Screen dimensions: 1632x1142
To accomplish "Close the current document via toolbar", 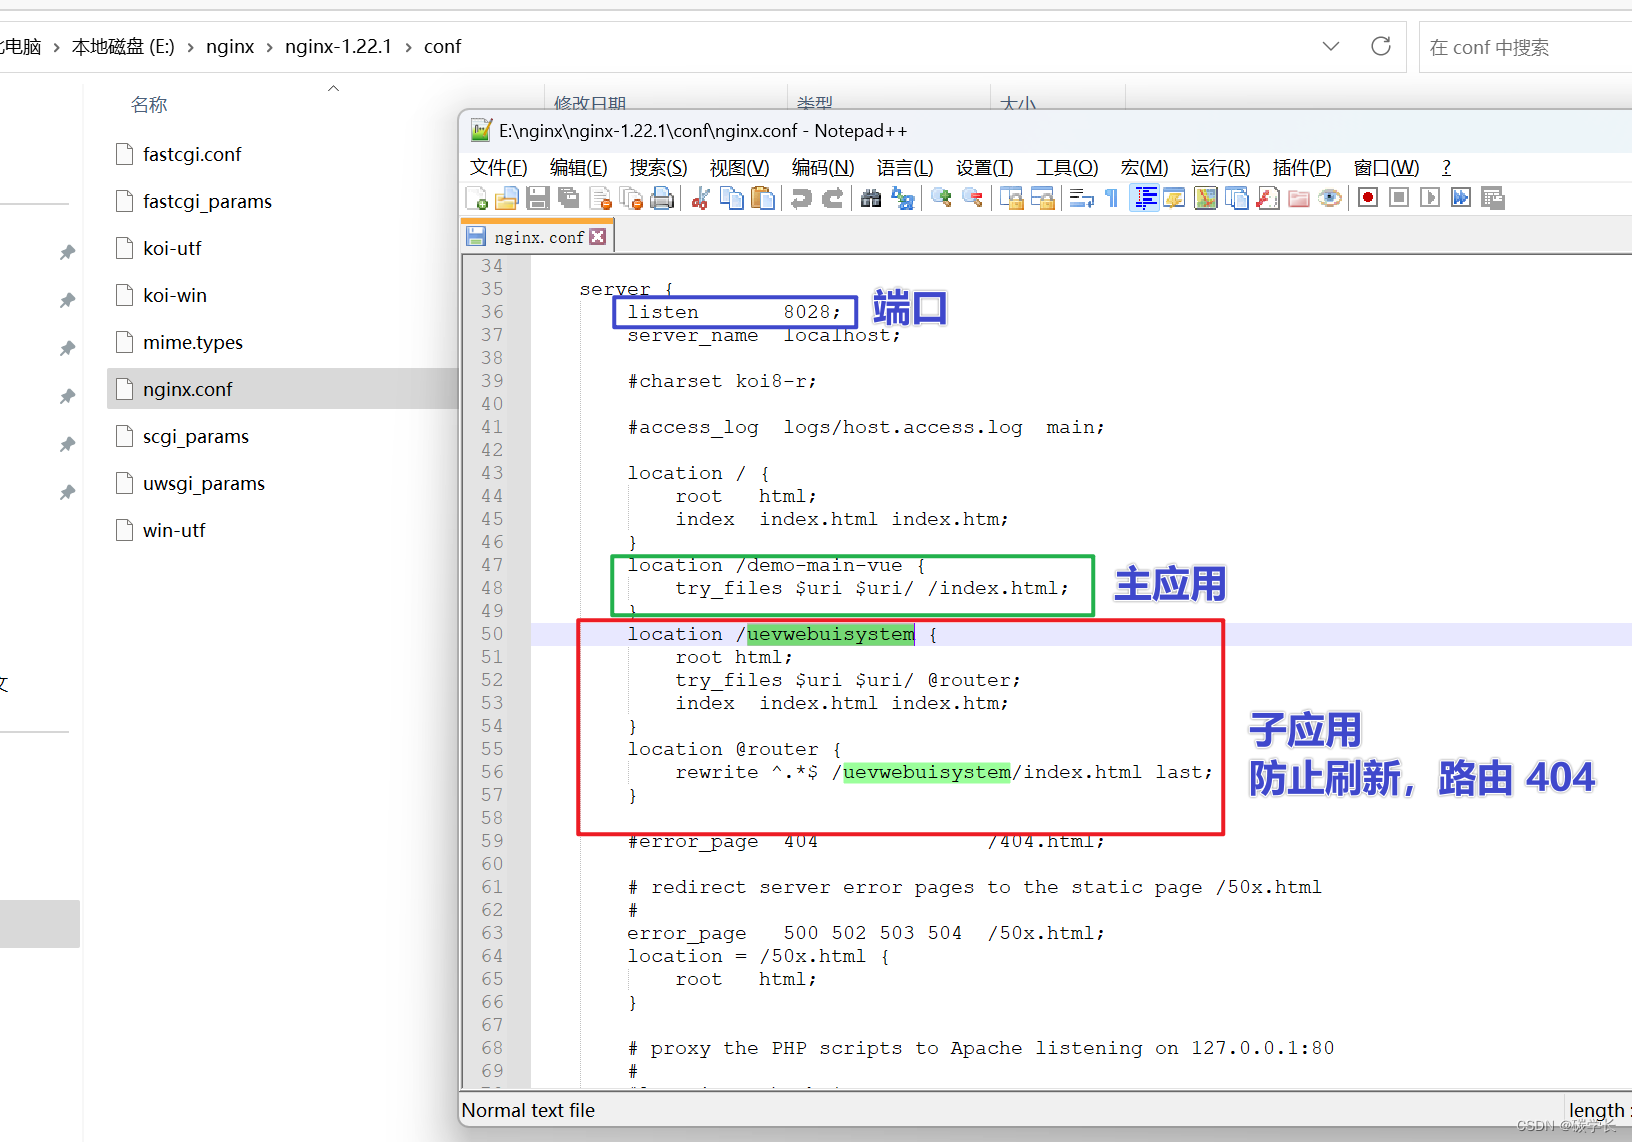I will click(x=600, y=198).
